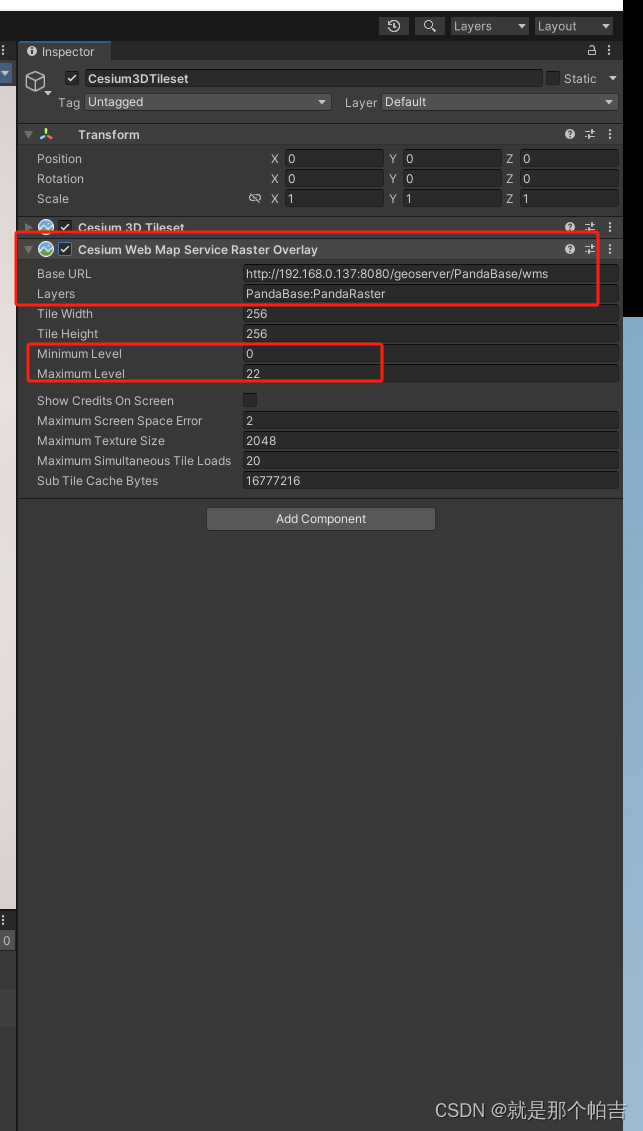Click the Transform component axes icon
Viewport: 643px width, 1131px height.
46,134
